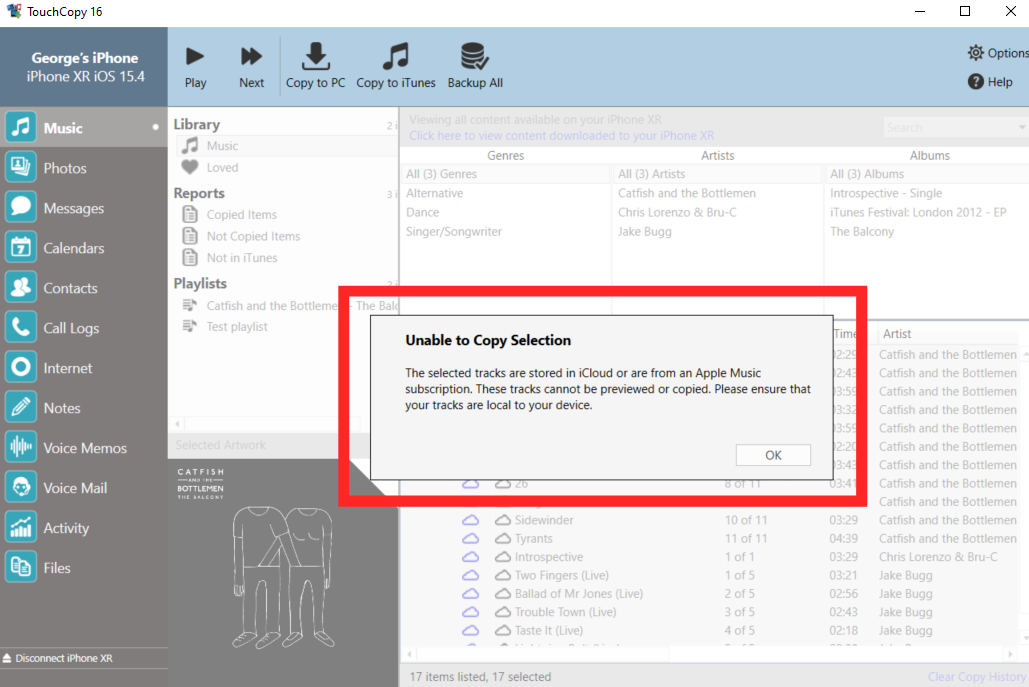Open the Call Logs section
1029x687 pixels.
point(83,328)
